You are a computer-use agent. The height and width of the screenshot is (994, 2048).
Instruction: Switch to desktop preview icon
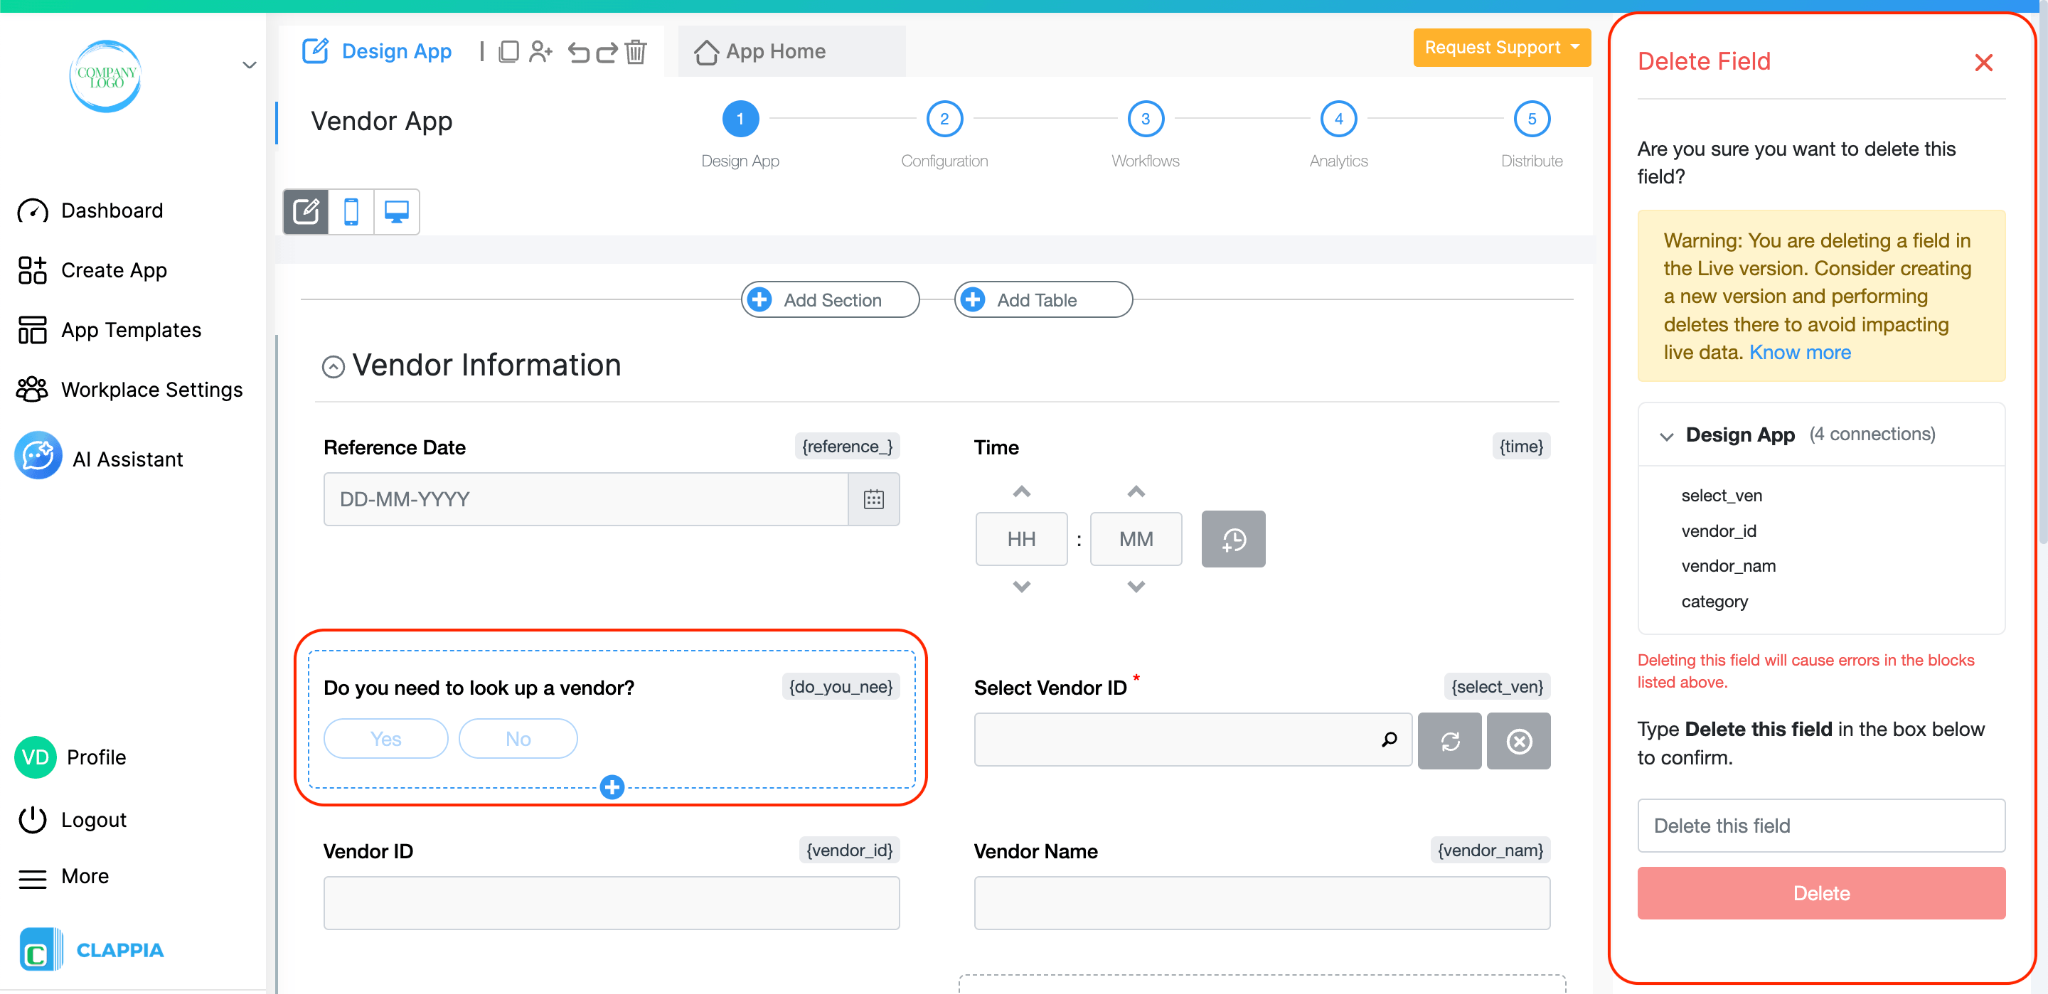(x=397, y=212)
